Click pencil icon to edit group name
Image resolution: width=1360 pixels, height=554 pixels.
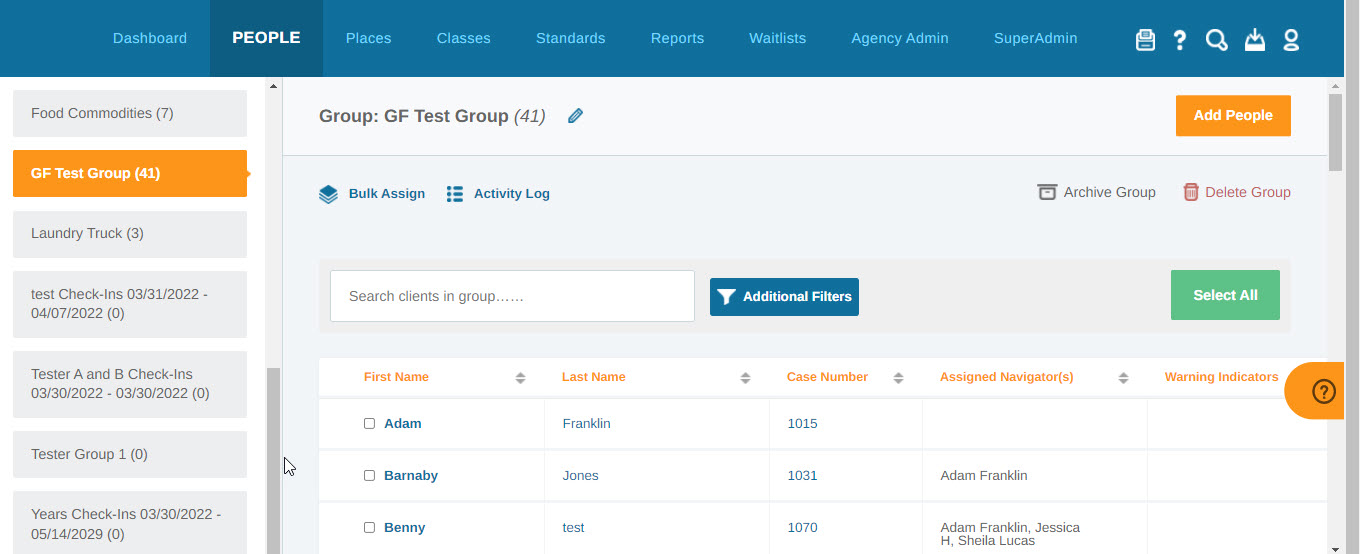575,116
